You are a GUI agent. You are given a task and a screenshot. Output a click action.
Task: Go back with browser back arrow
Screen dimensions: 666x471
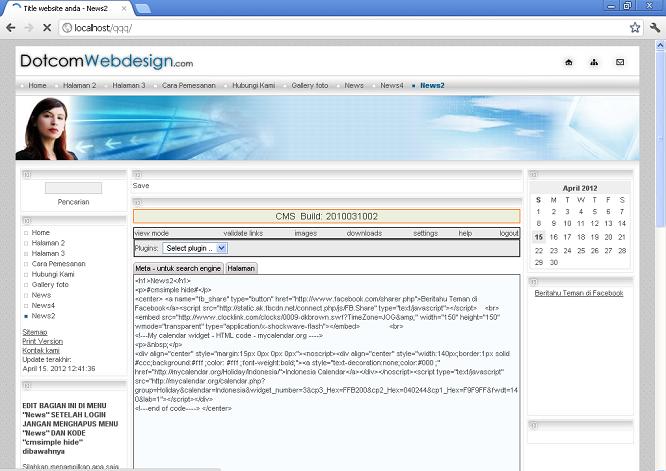(x=11, y=28)
